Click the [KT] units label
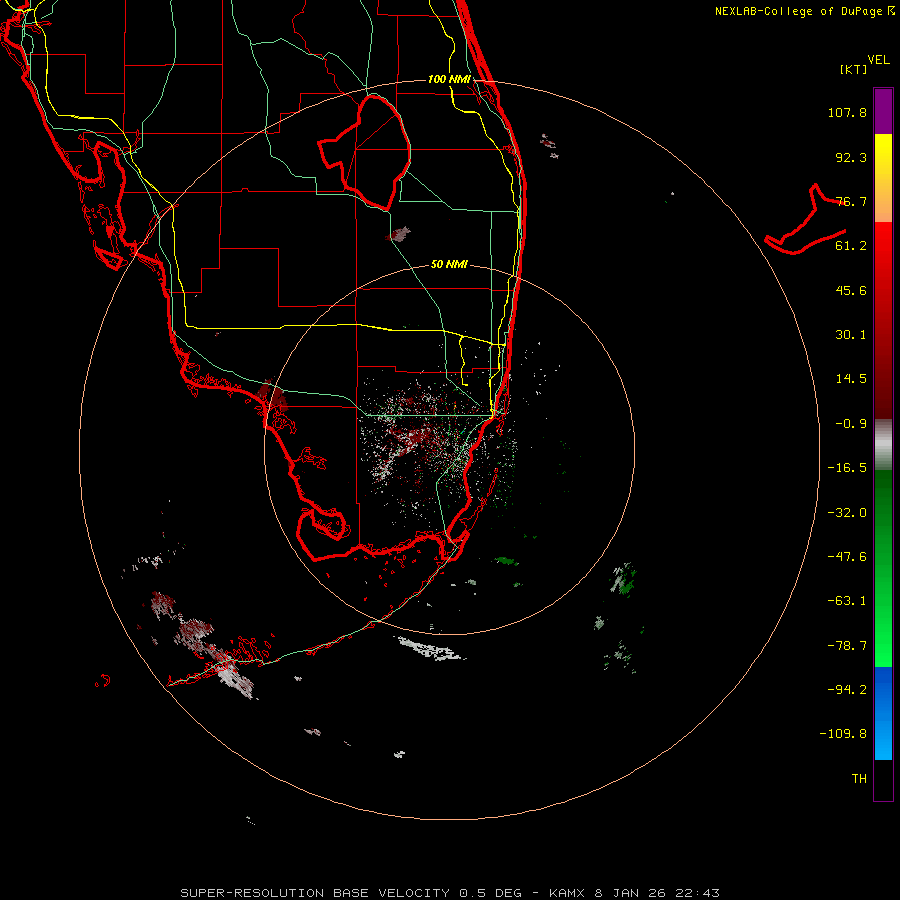900x900 pixels. click(x=854, y=69)
